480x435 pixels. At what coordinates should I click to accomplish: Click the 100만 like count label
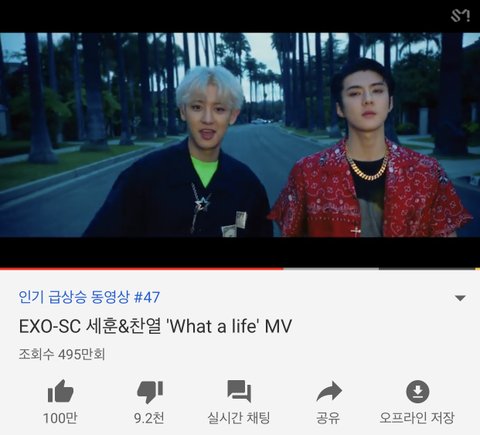click(60, 418)
